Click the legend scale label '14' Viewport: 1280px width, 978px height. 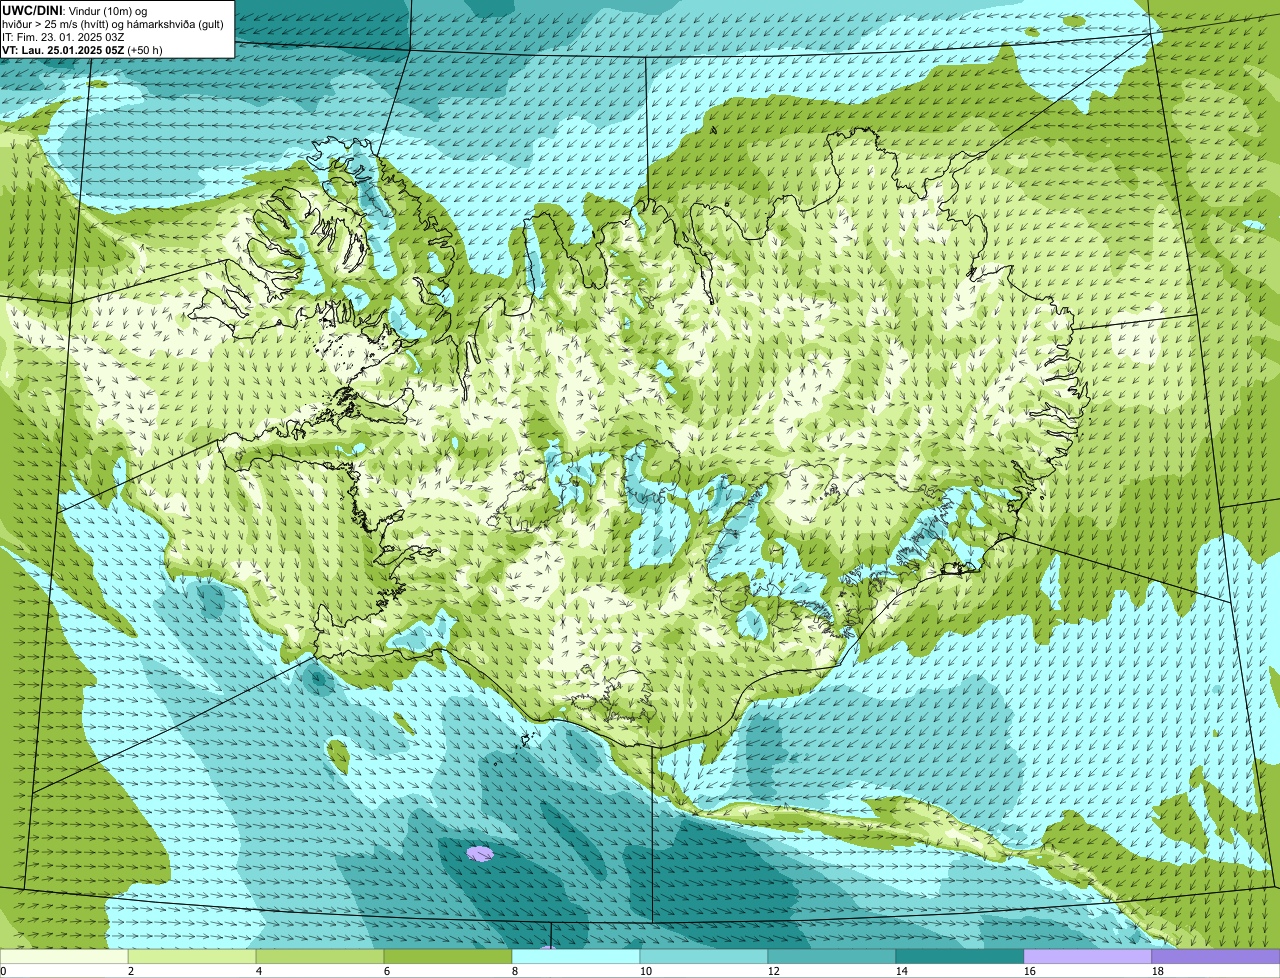click(902, 971)
